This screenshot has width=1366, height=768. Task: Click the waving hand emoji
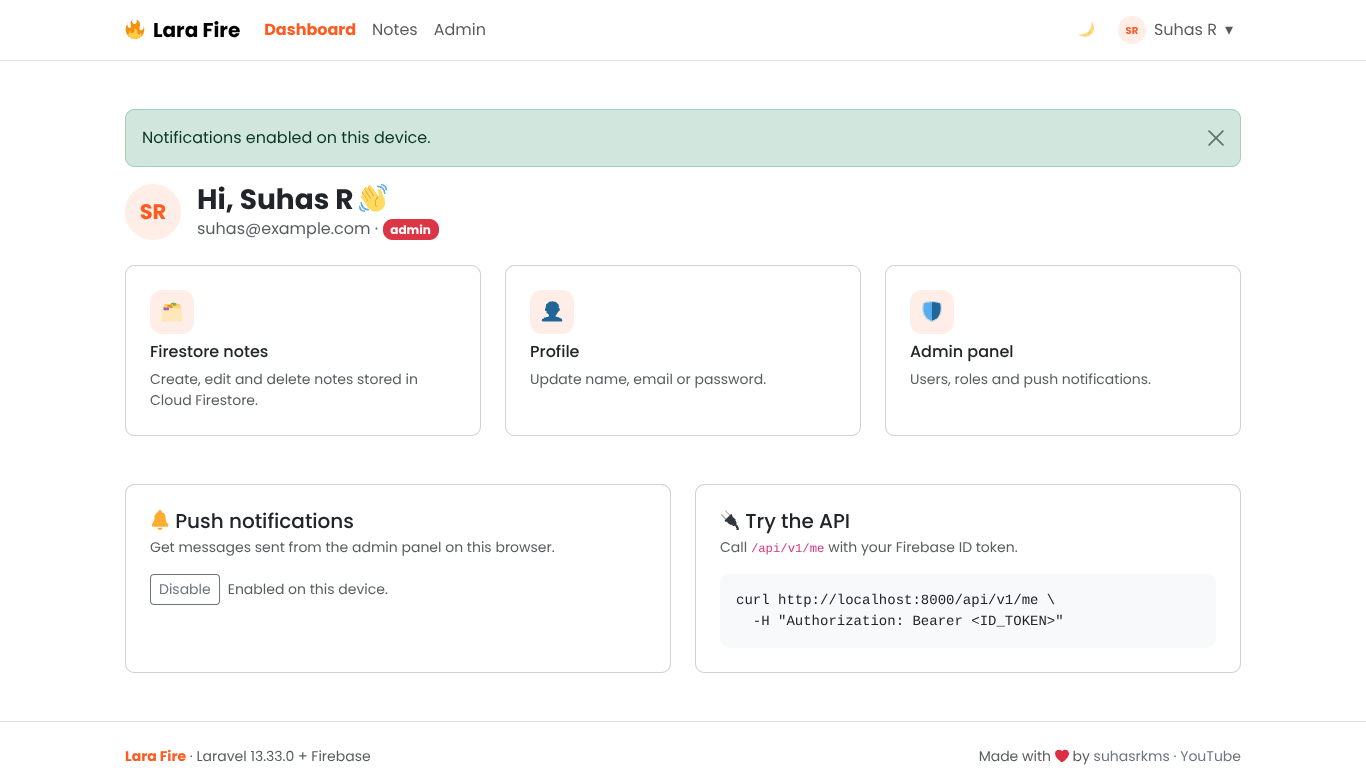click(x=373, y=198)
